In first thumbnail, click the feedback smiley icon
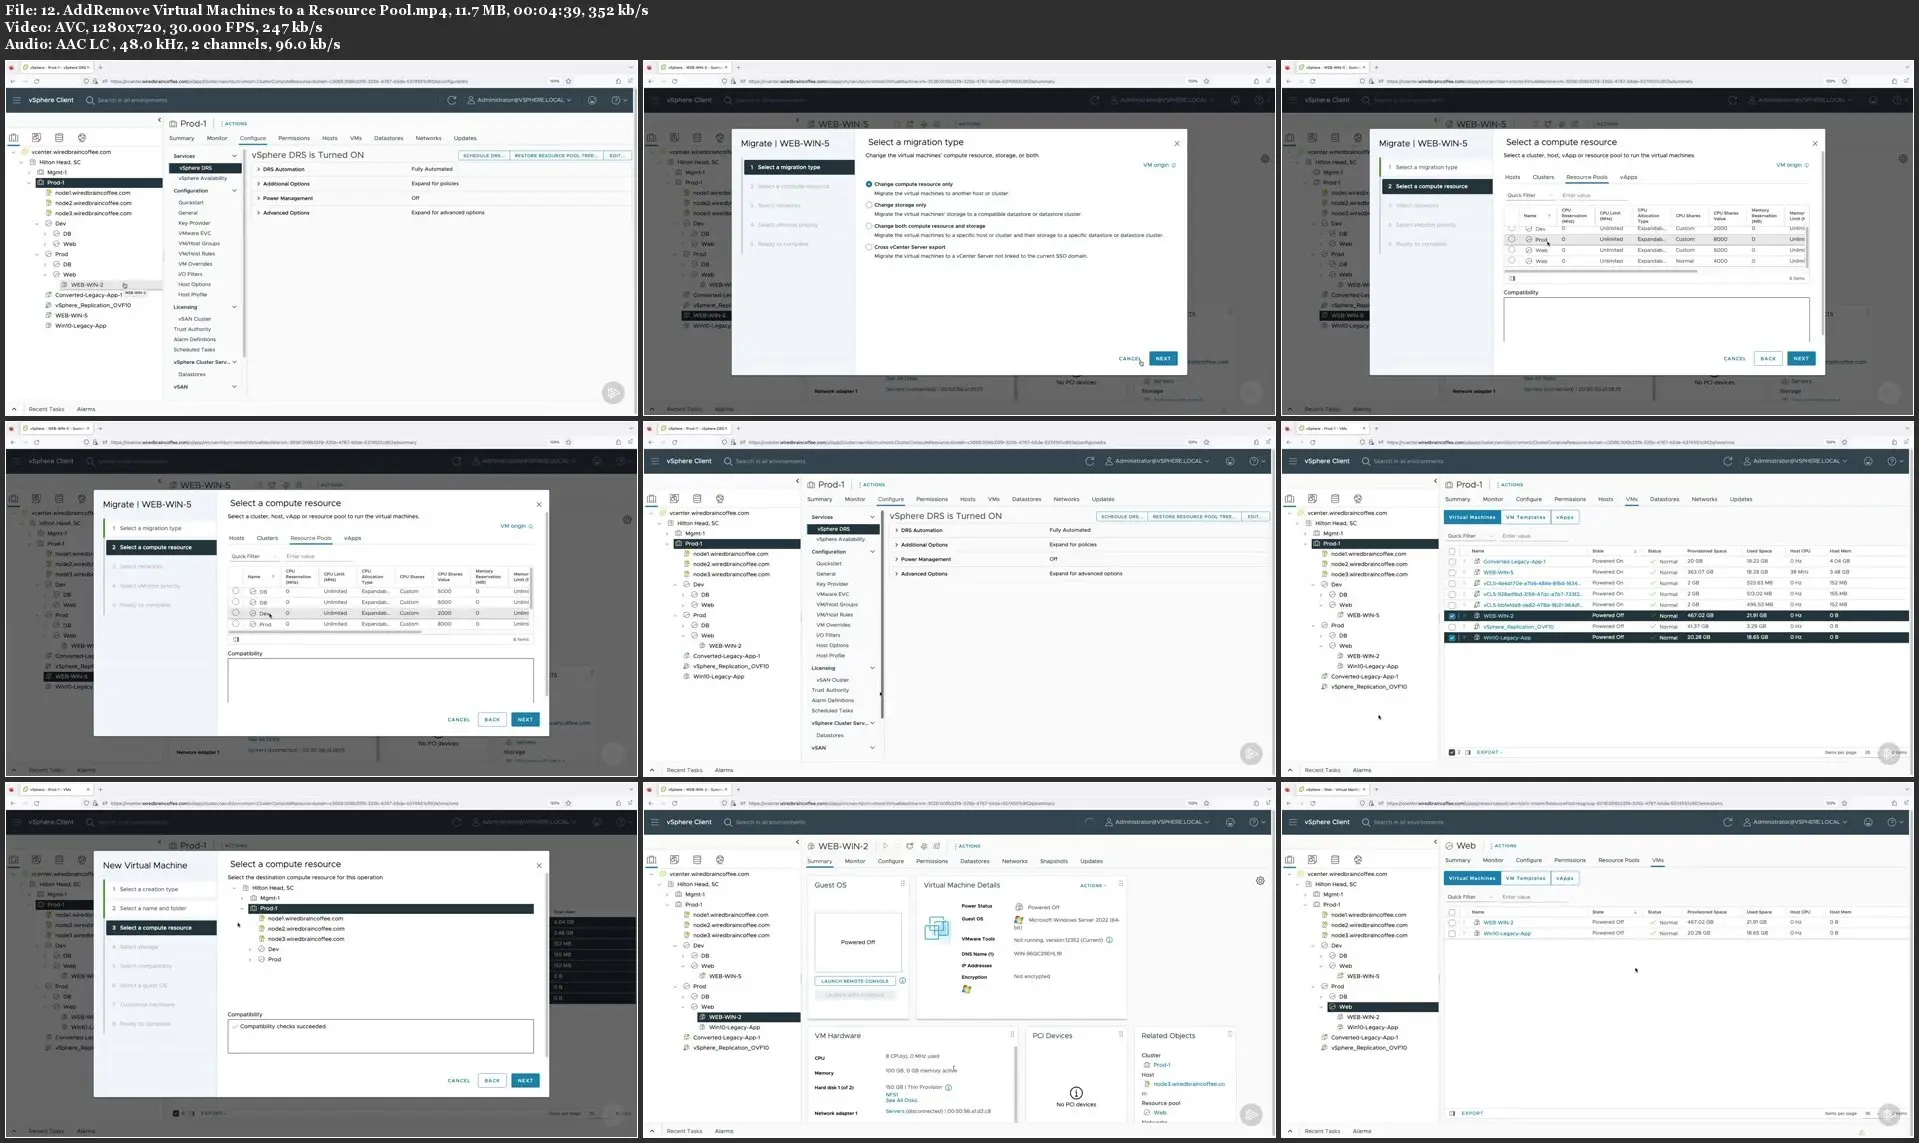 [592, 100]
